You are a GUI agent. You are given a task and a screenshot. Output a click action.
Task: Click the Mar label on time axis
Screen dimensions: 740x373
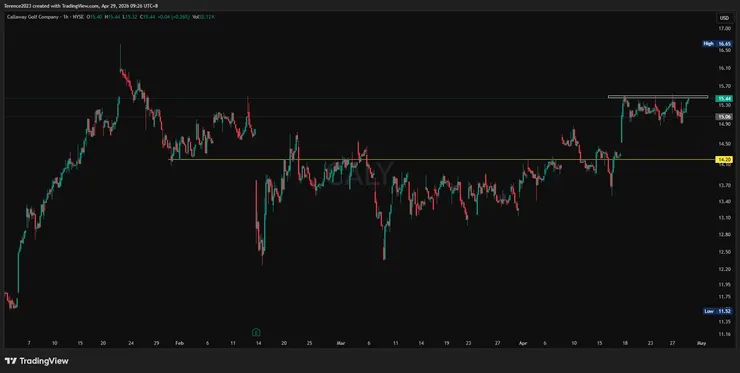pyautogui.click(x=341, y=343)
